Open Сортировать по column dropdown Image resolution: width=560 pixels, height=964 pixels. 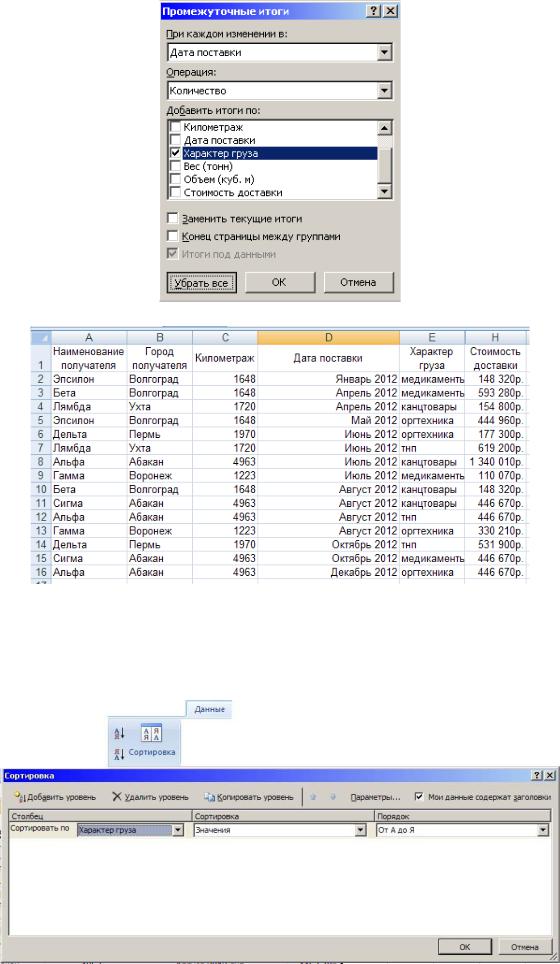[178, 830]
